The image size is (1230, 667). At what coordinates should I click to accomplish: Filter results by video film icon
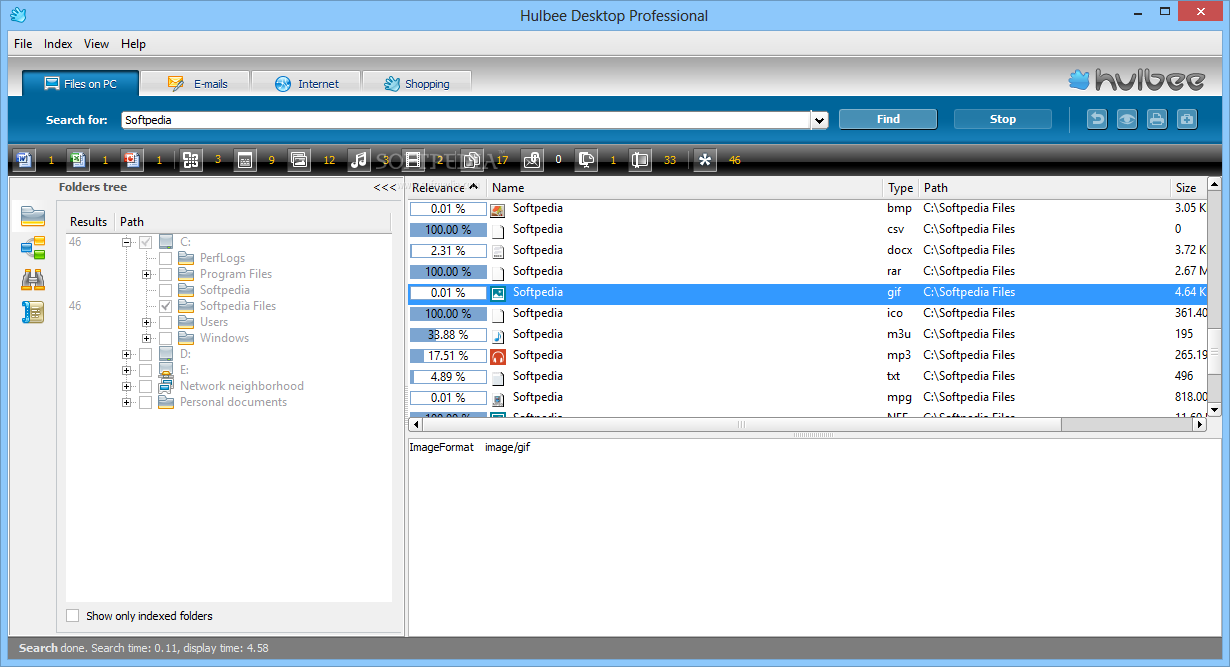coord(413,159)
